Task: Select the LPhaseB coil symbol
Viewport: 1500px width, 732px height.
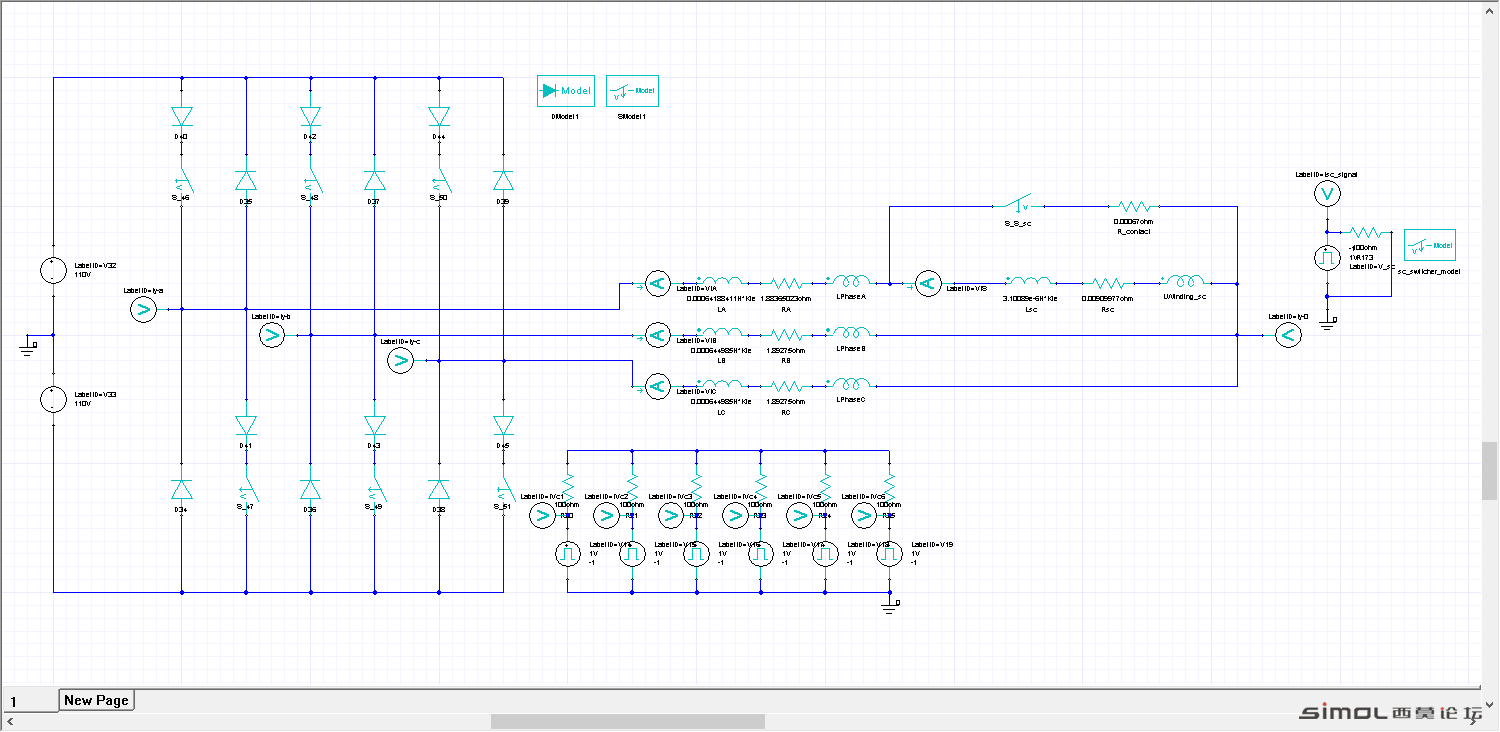Action: coord(850,332)
